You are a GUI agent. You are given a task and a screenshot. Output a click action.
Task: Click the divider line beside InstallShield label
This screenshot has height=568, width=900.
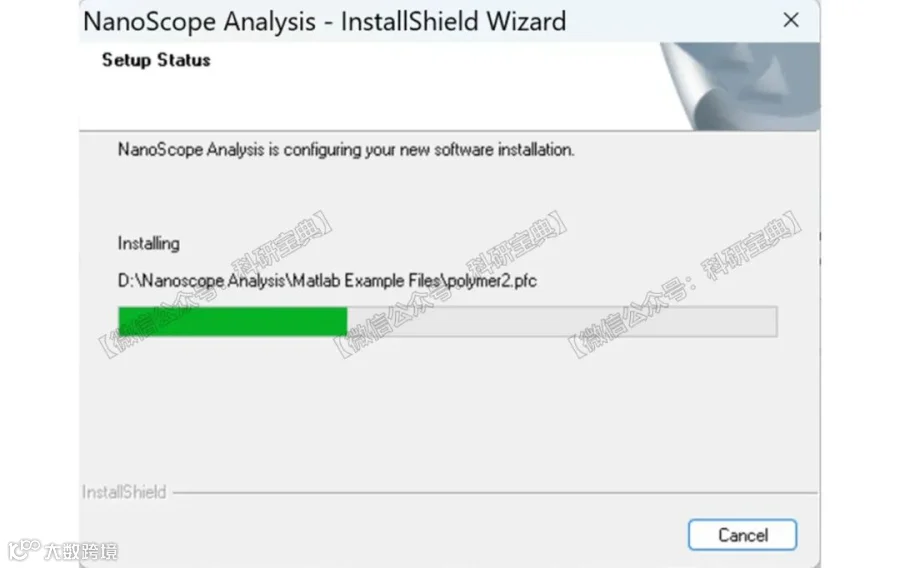pyautogui.click(x=495, y=492)
